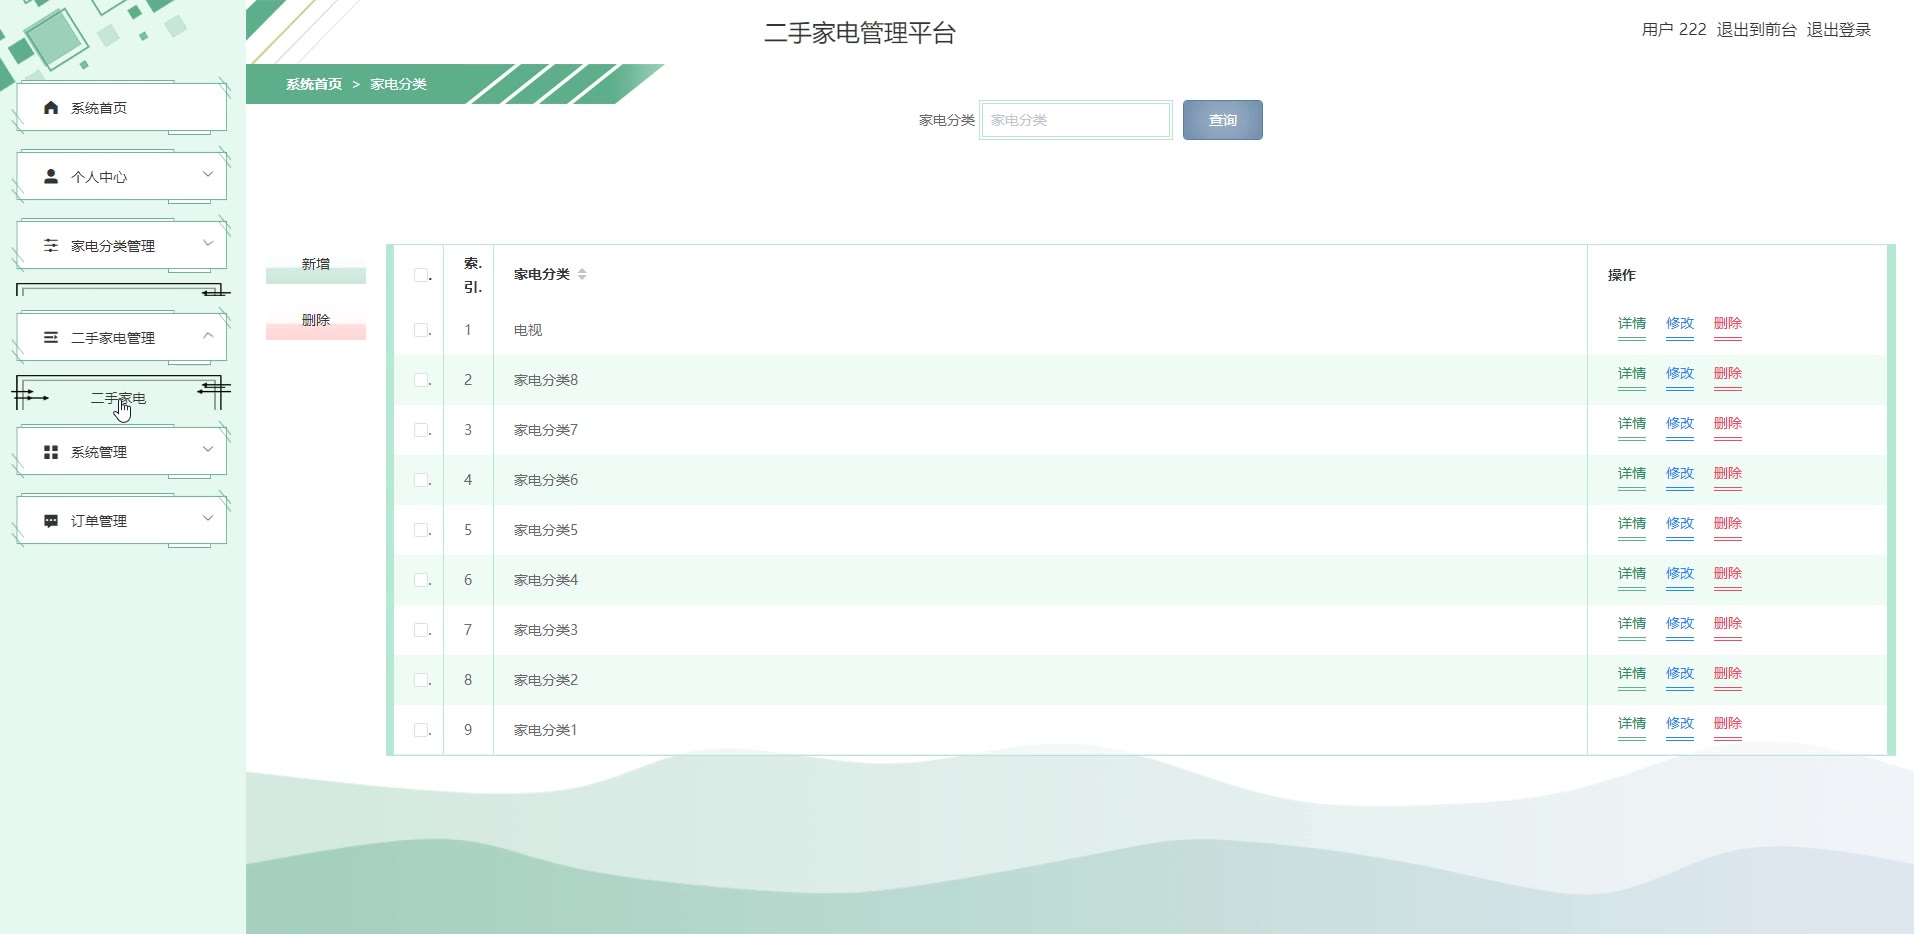The width and height of the screenshot is (1914, 934).
Task: Click the person icon for 个人中心
Action: [x=51, y=177]
